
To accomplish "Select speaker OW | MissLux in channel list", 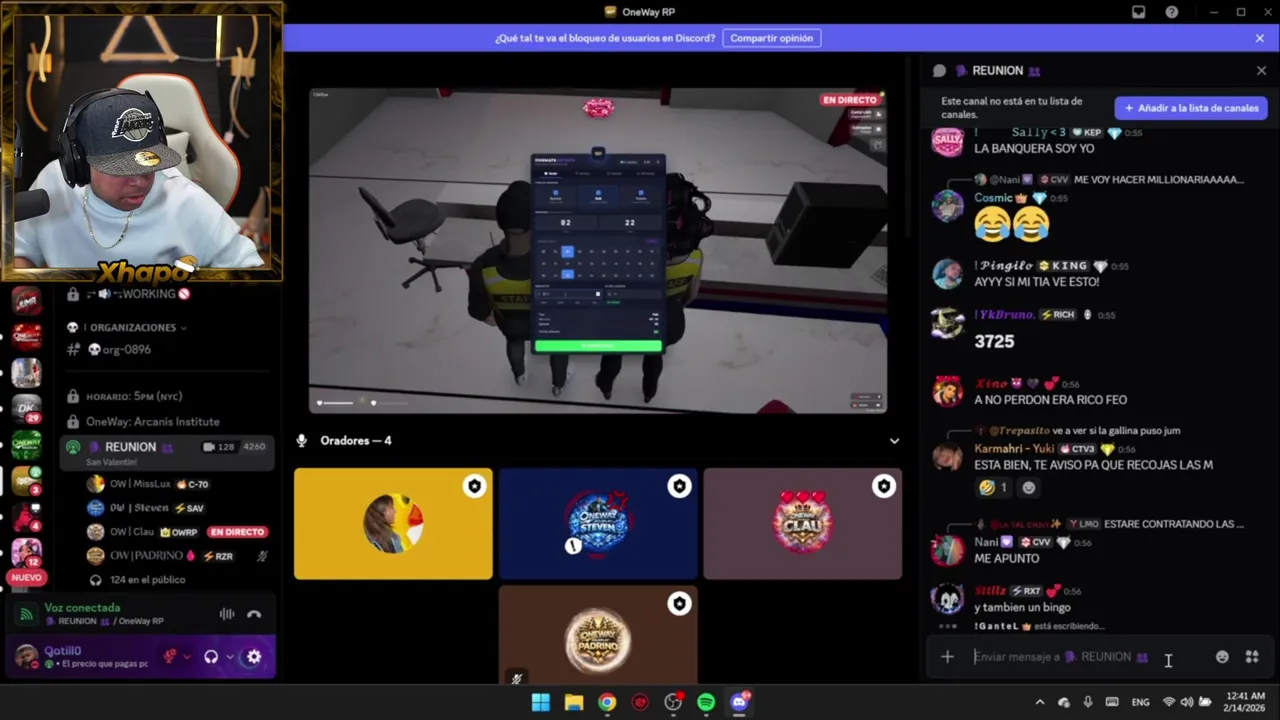I will point(148,484).
